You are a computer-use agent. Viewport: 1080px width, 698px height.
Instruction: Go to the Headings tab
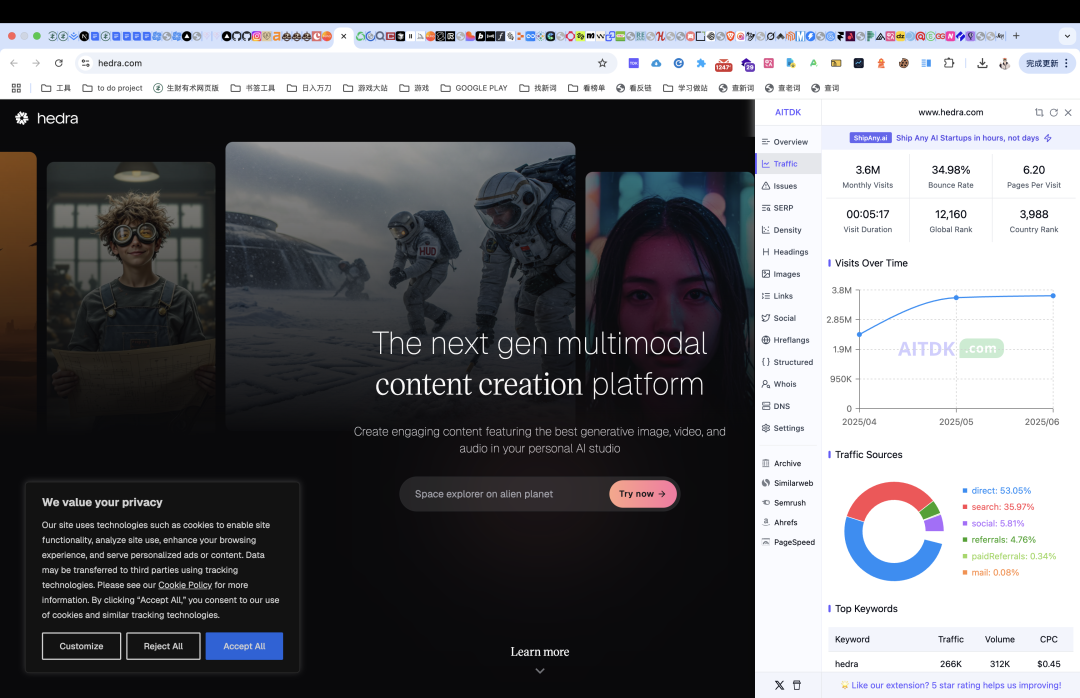point(785,252)
